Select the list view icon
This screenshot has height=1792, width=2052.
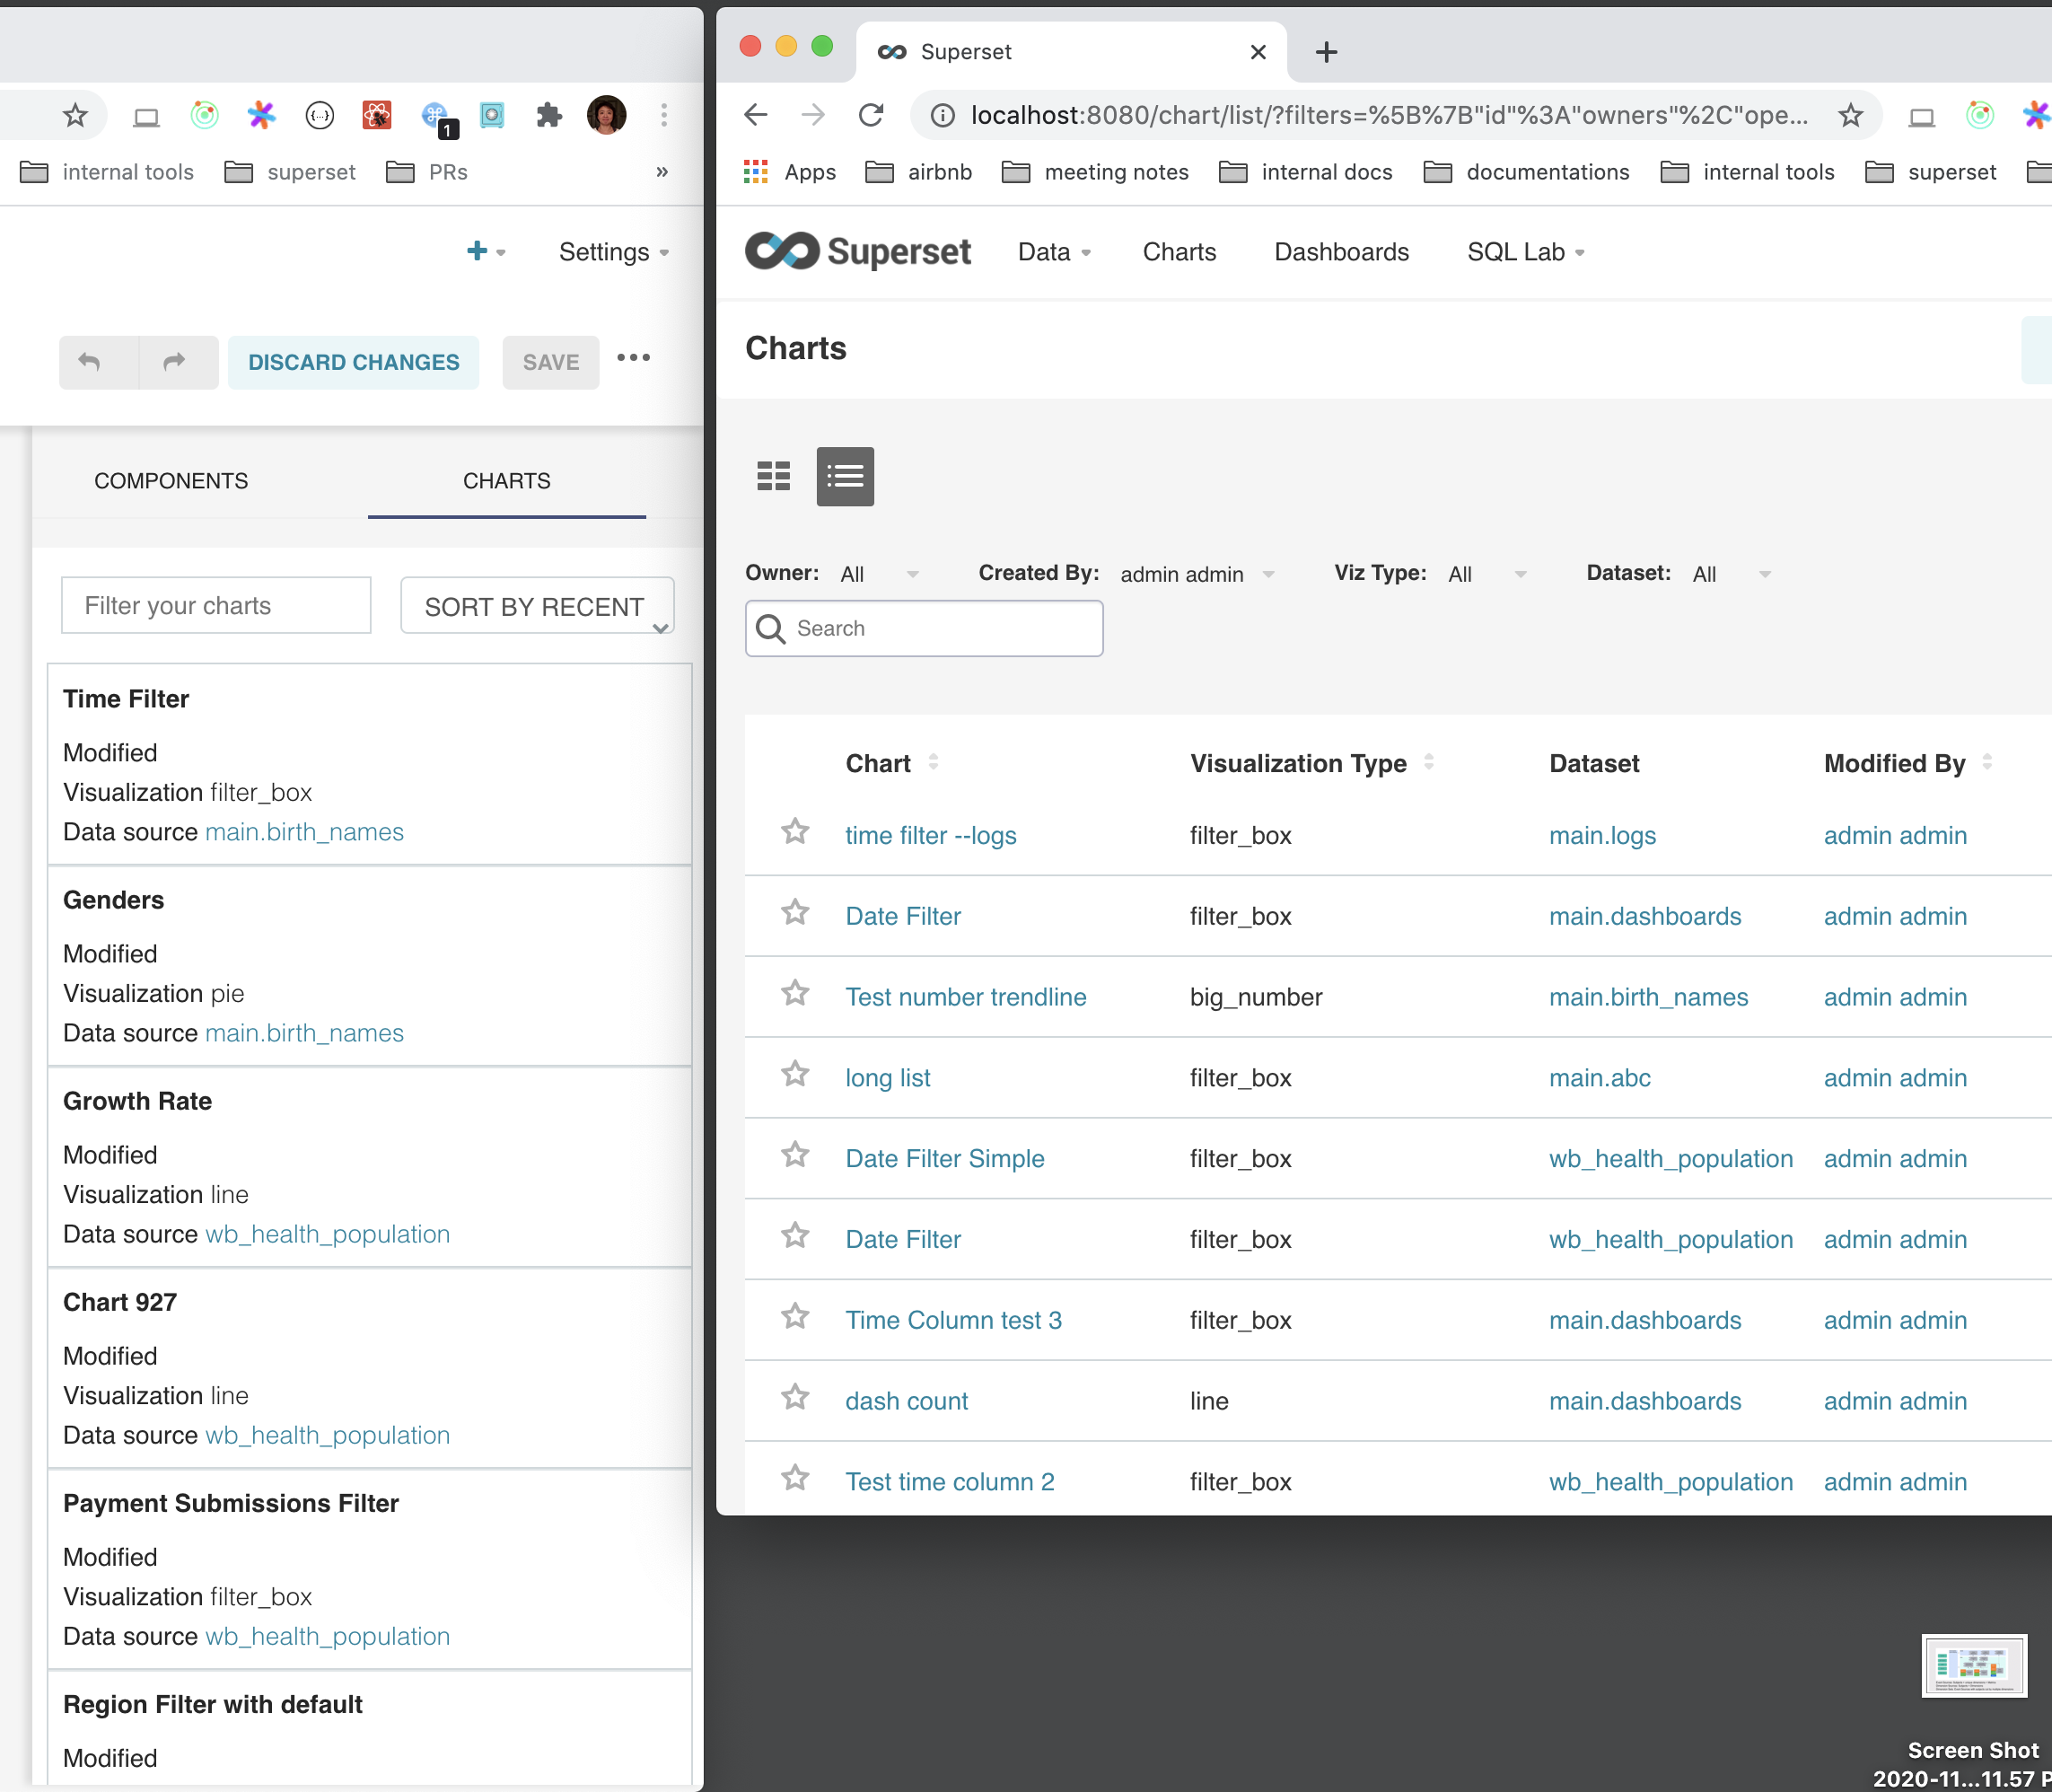tap(845, 477)
